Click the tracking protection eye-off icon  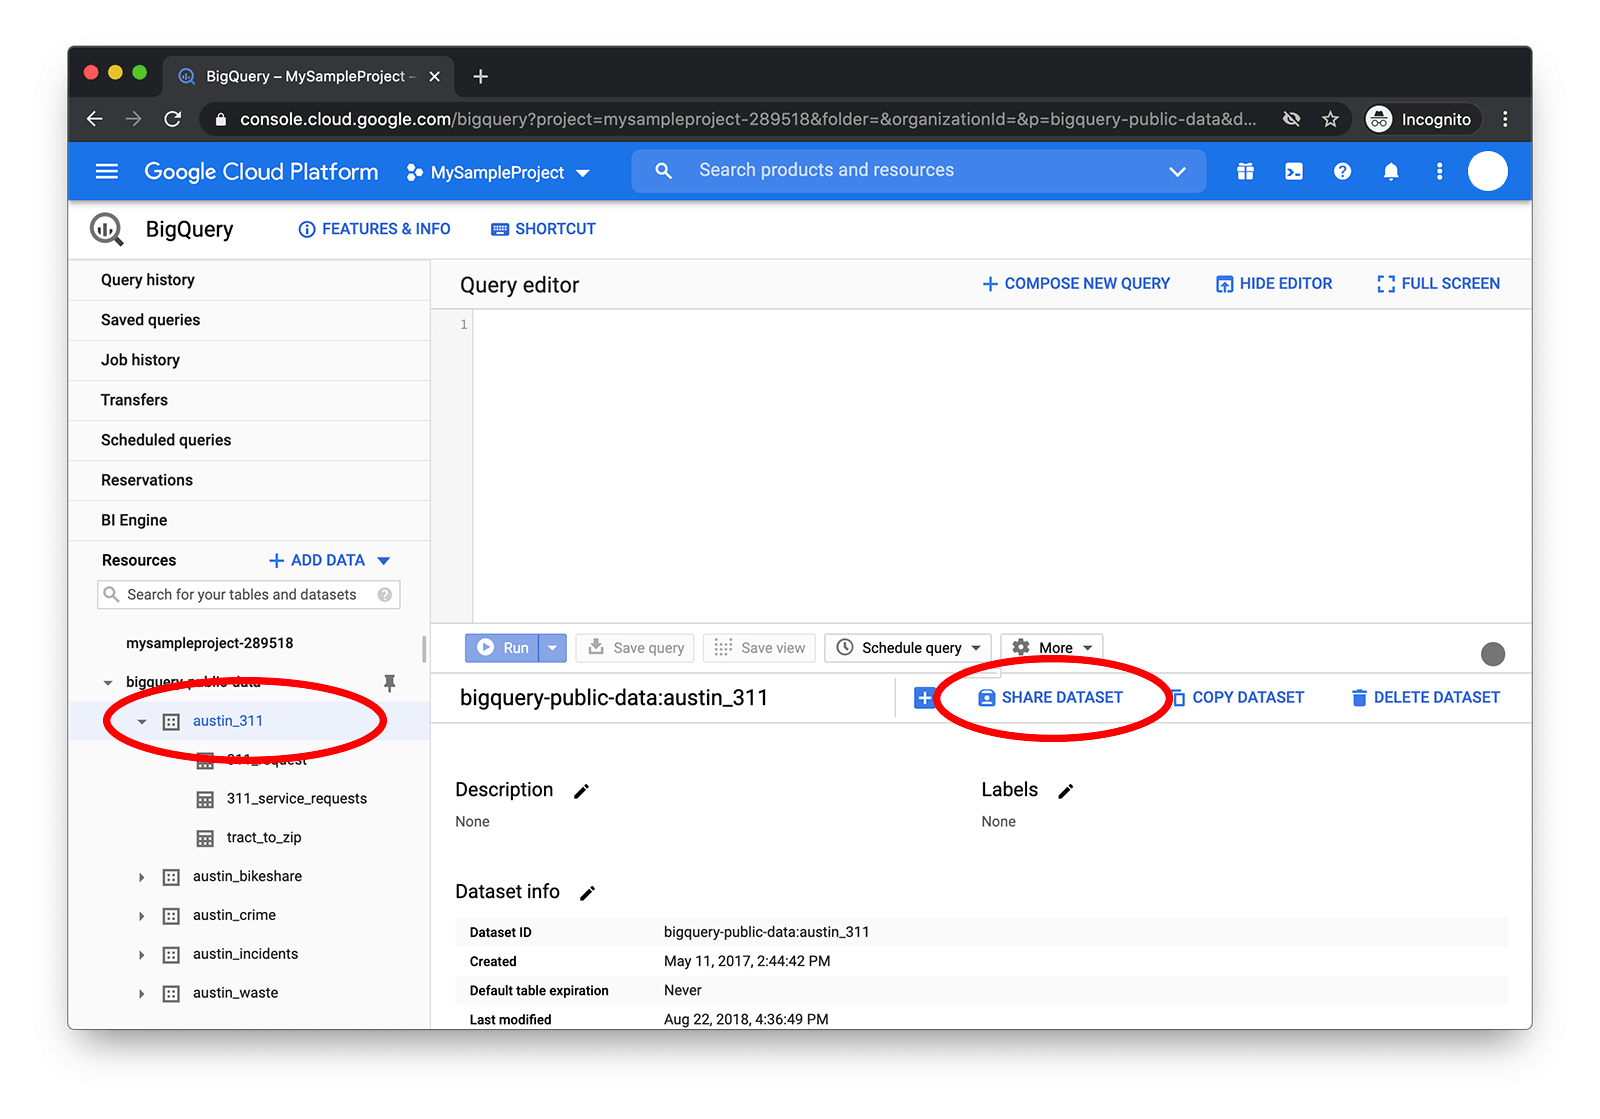coord(1292,119)
